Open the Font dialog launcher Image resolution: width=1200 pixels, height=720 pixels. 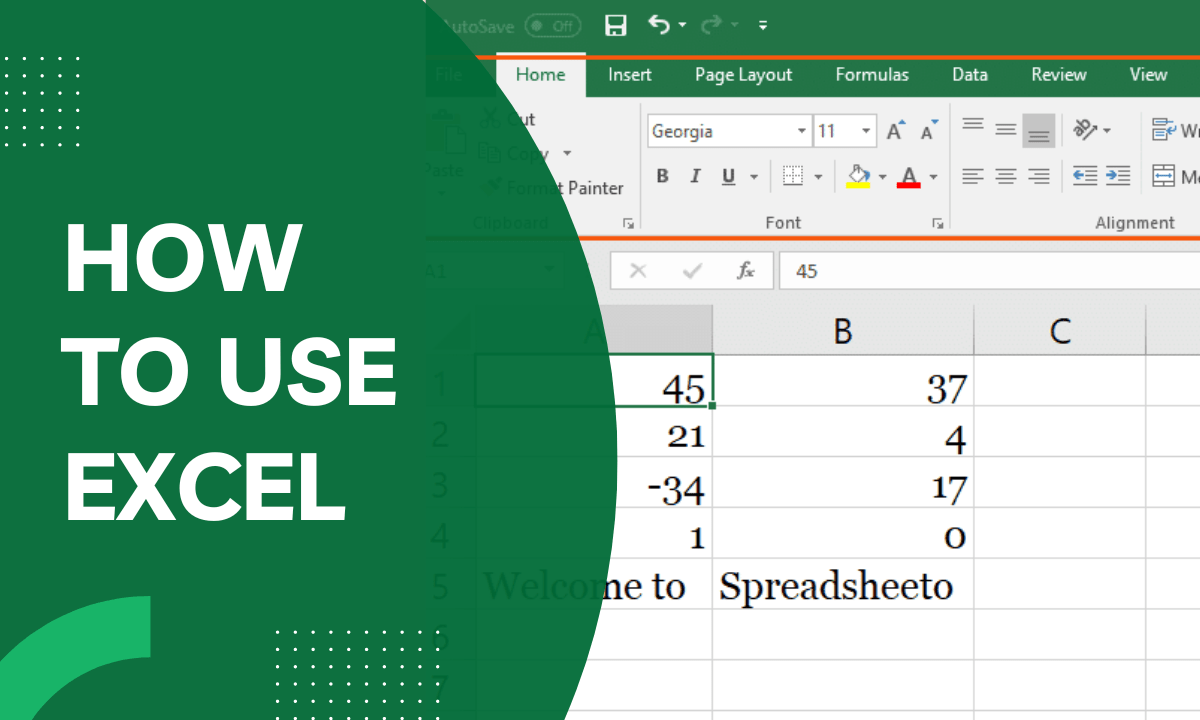[938, 223]
